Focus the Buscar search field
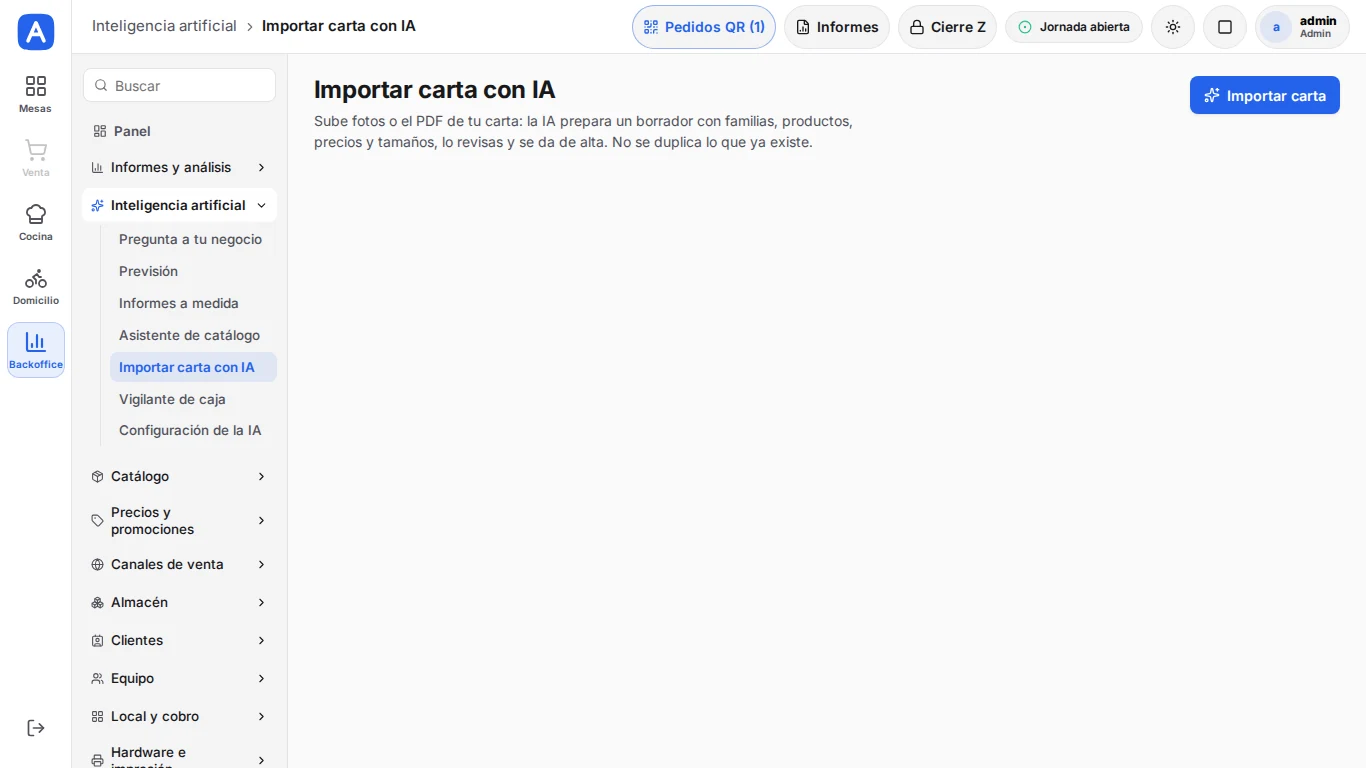This screenshot has width=1366, height=768. [x=179, y=86]
